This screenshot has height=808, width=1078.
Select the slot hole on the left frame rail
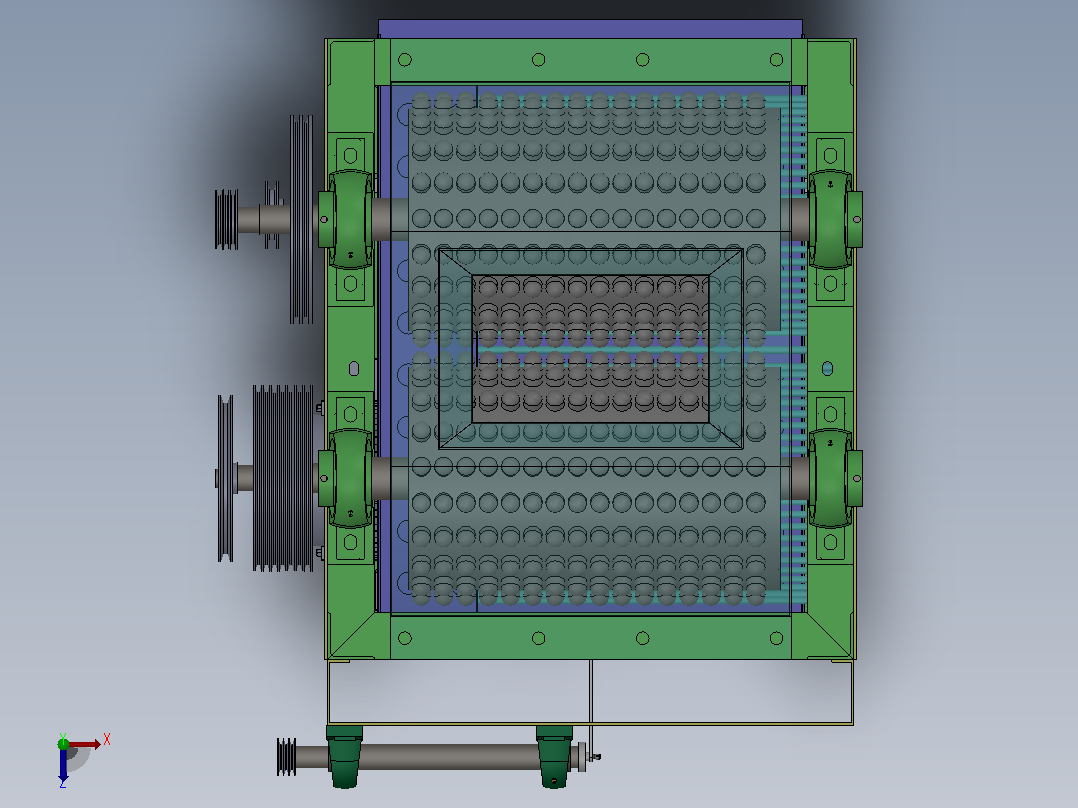pyautogui.click(x=354, y=369)
